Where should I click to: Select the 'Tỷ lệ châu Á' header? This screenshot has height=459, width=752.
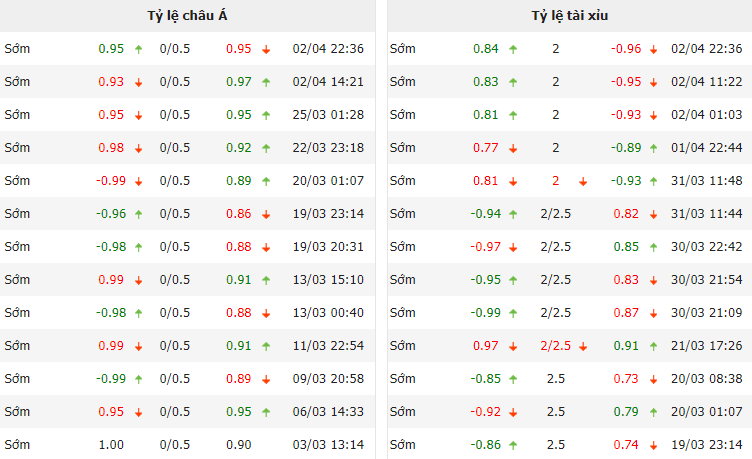[187, 16]
